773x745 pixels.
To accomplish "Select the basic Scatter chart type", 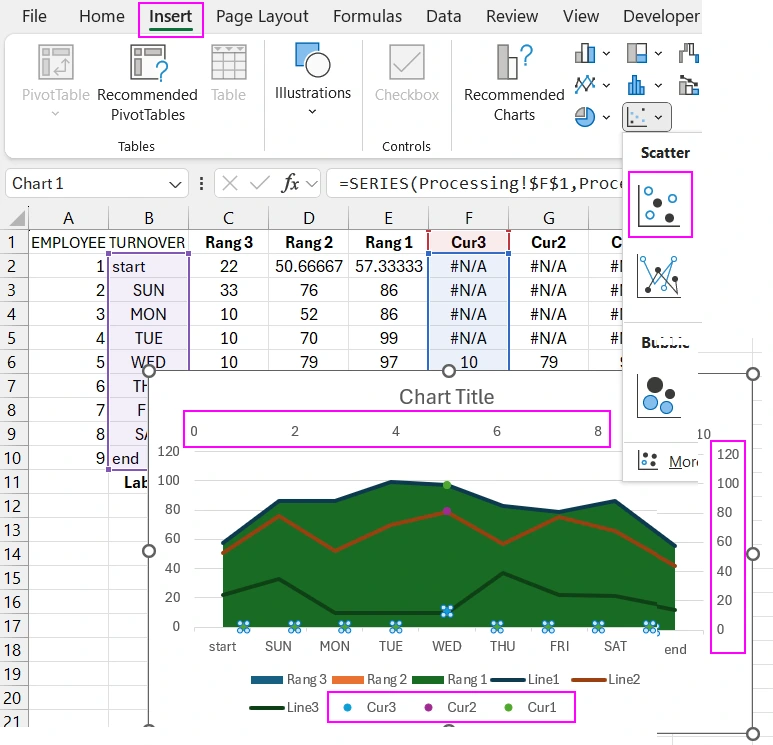I will coord(659,204).
